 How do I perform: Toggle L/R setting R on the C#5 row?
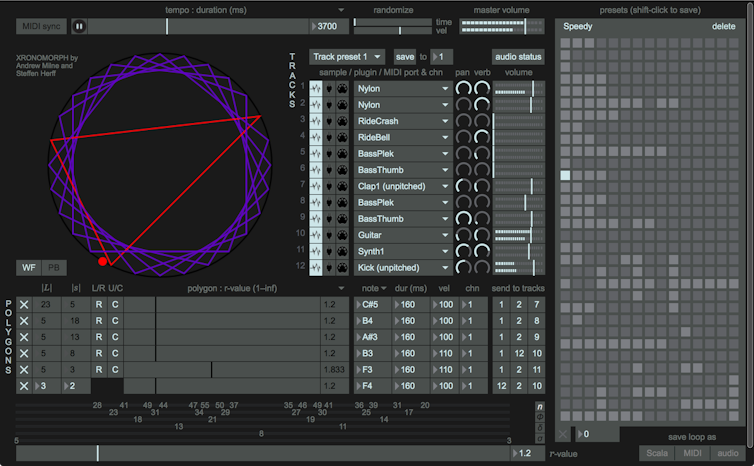coord(99,304)
